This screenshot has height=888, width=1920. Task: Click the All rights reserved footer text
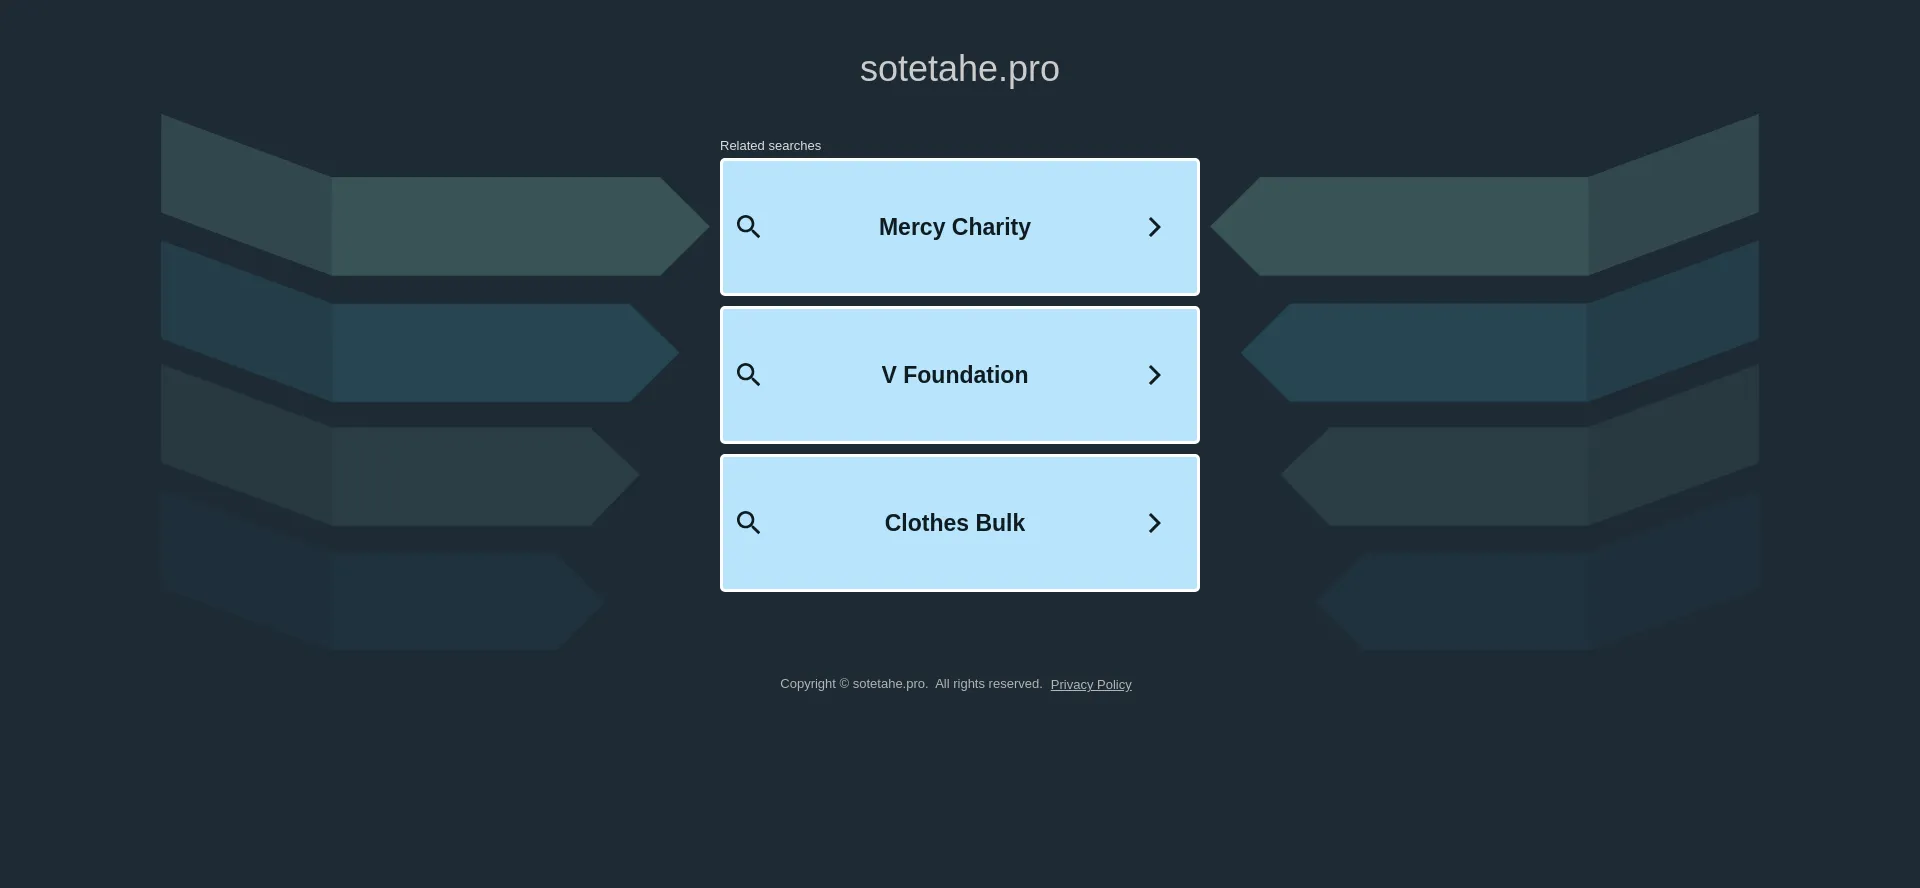pos(988,684)
